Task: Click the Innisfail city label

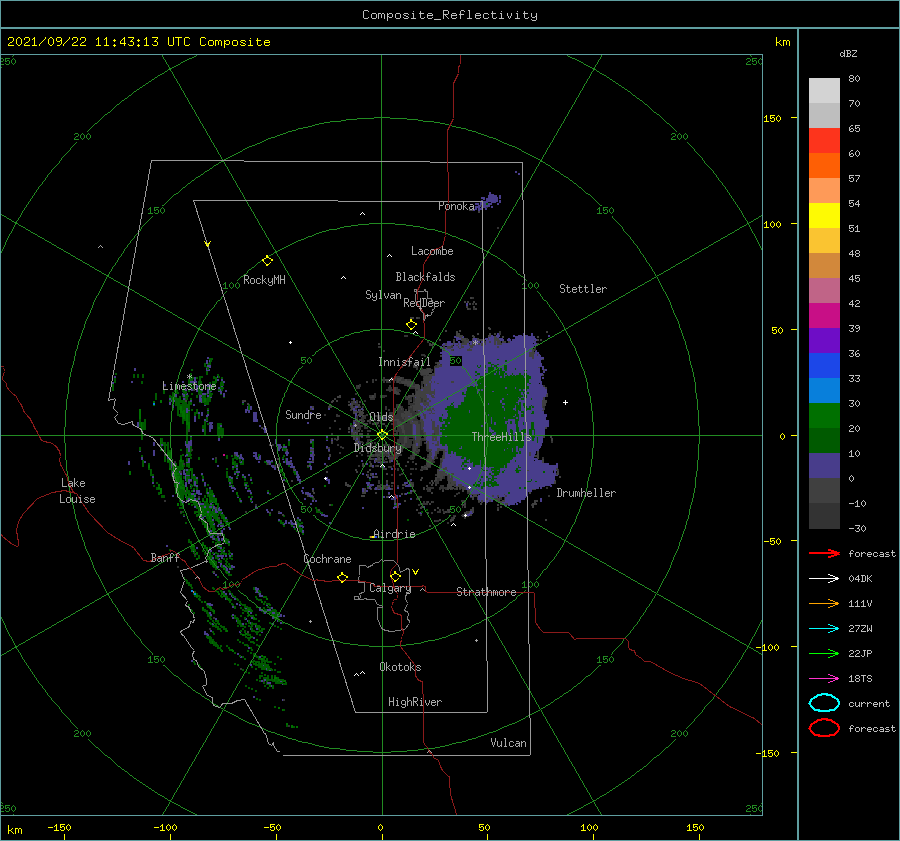Action: (x=404, y=362)
